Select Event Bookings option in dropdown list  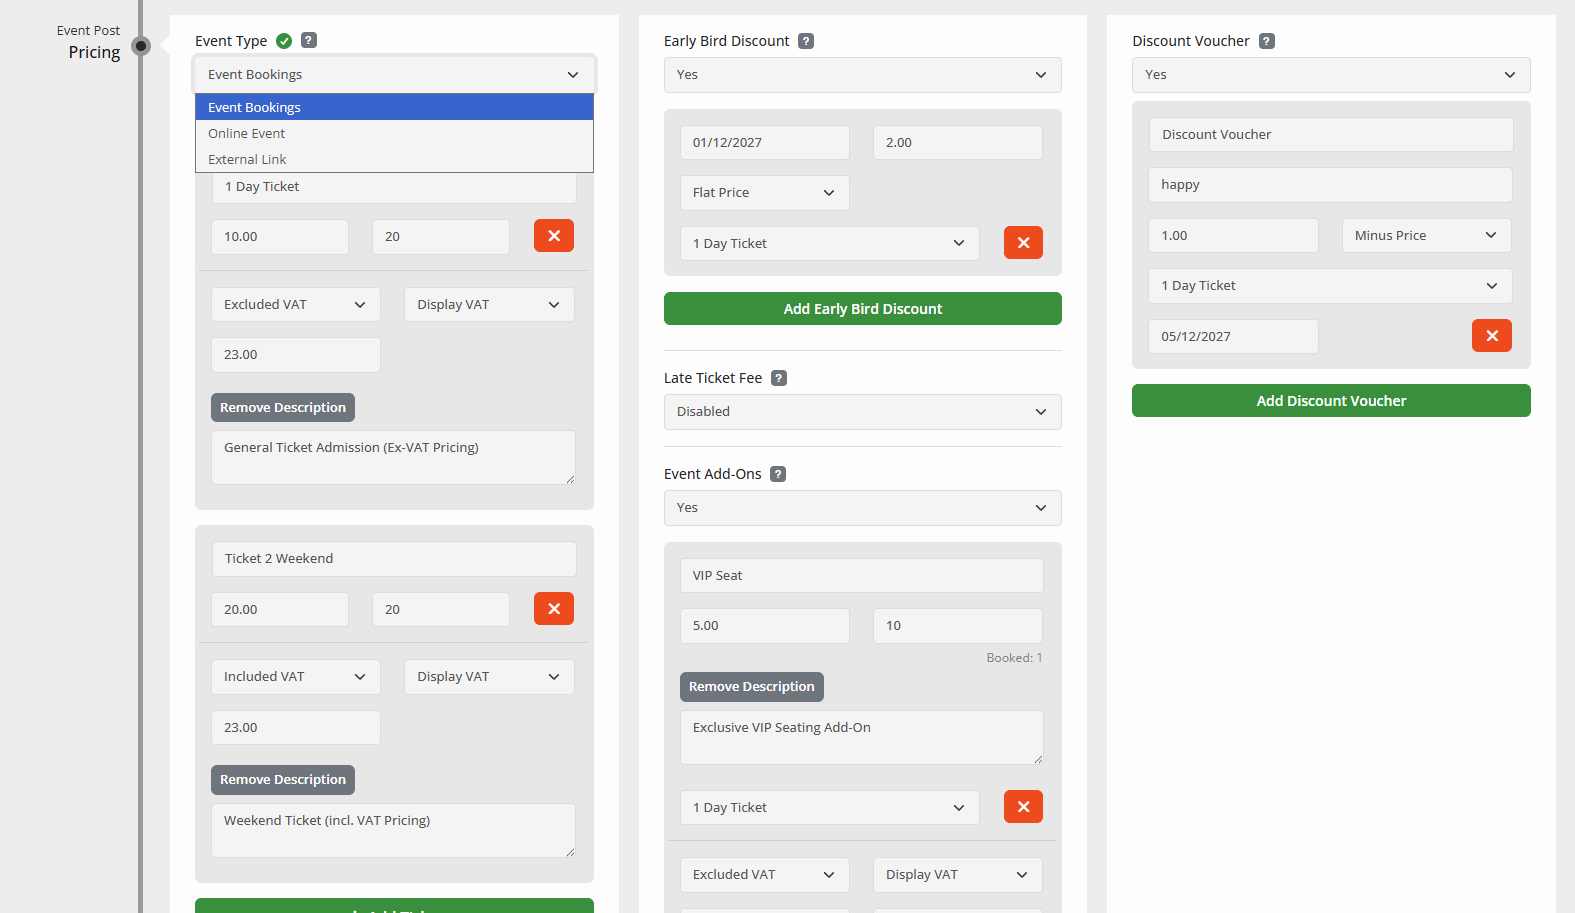[394, 107]
